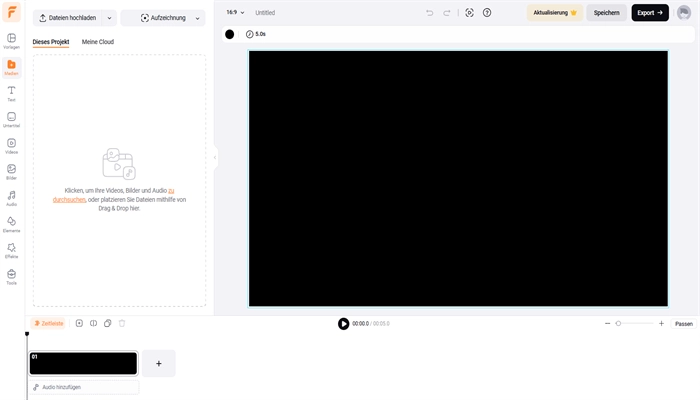The image size is (700, 400).
Task: Add a new scene with plus button
Action: 158,363
